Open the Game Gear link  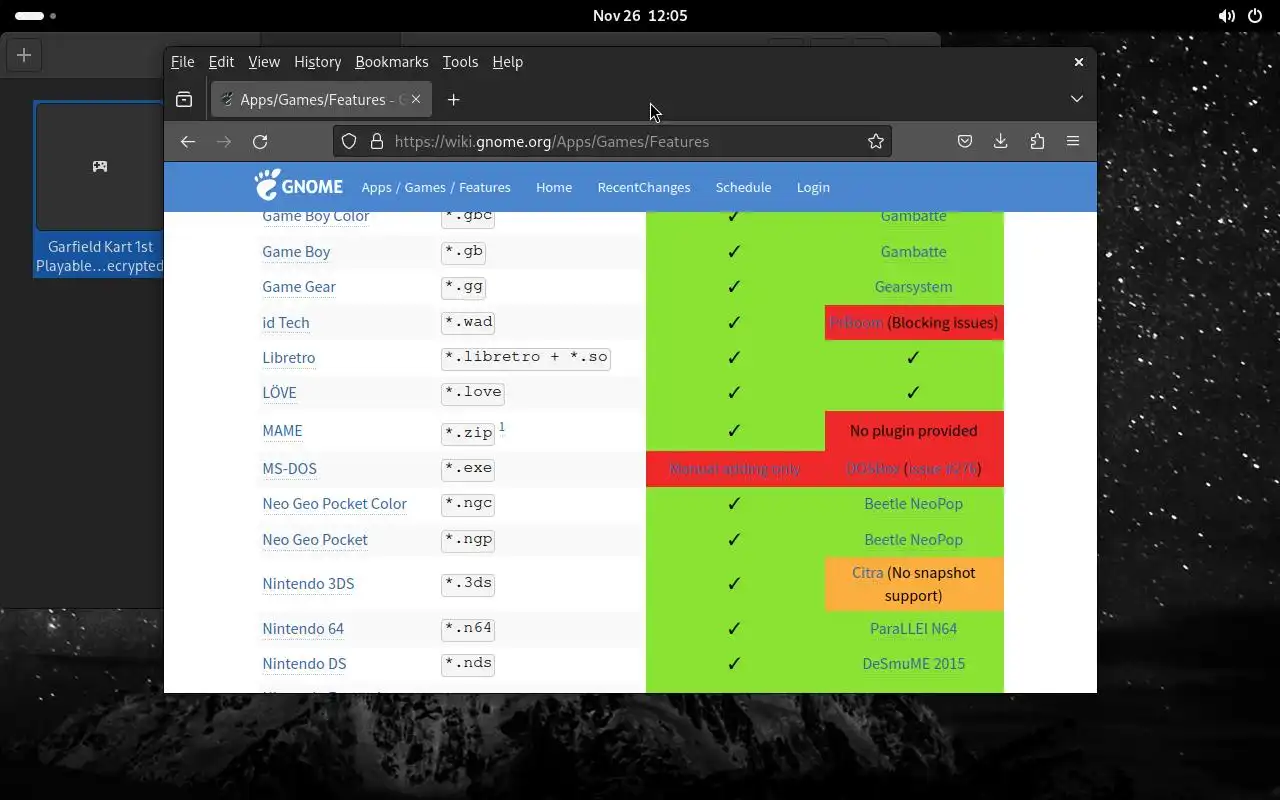click(299, 287)
